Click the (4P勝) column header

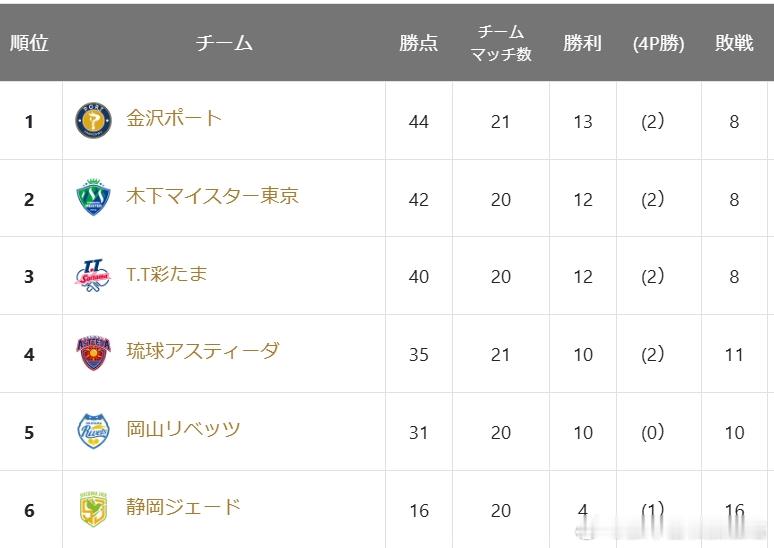point(658,43)
